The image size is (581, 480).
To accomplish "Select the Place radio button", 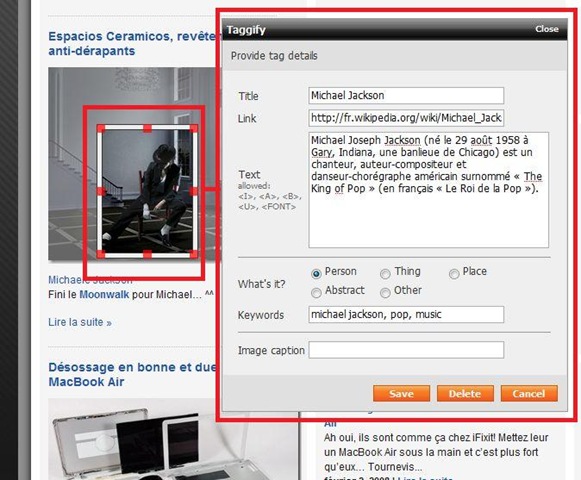I will (454, 274).
